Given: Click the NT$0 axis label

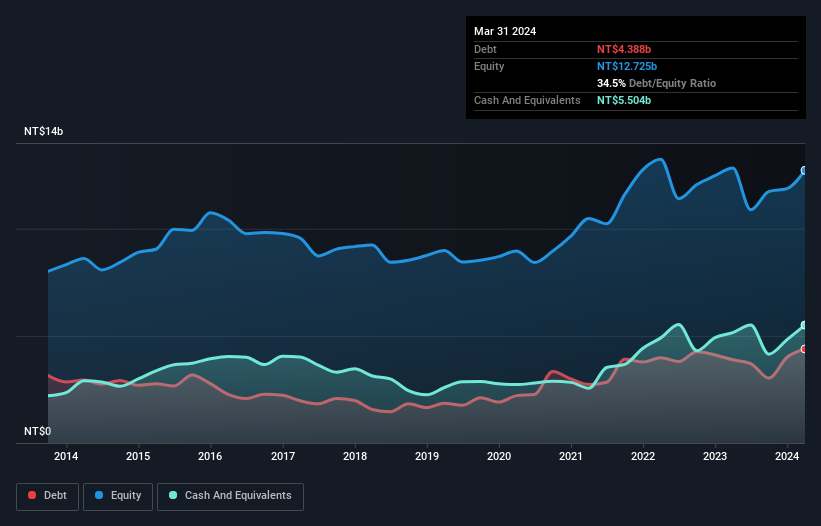Looking at the screenshot, I should [x=38, y=431].
